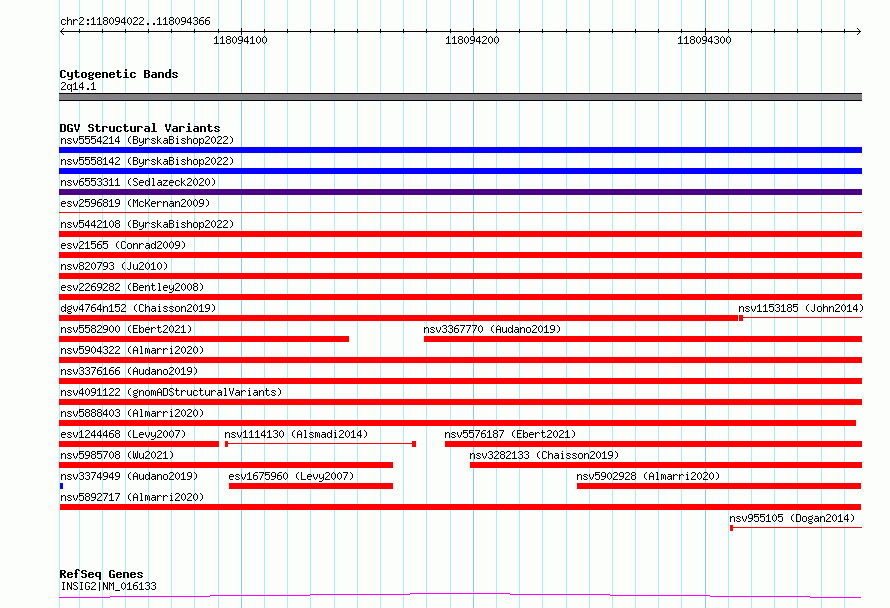
Task: Open esv1675960 (Levy2007) variant label
Action: point(291,476)
